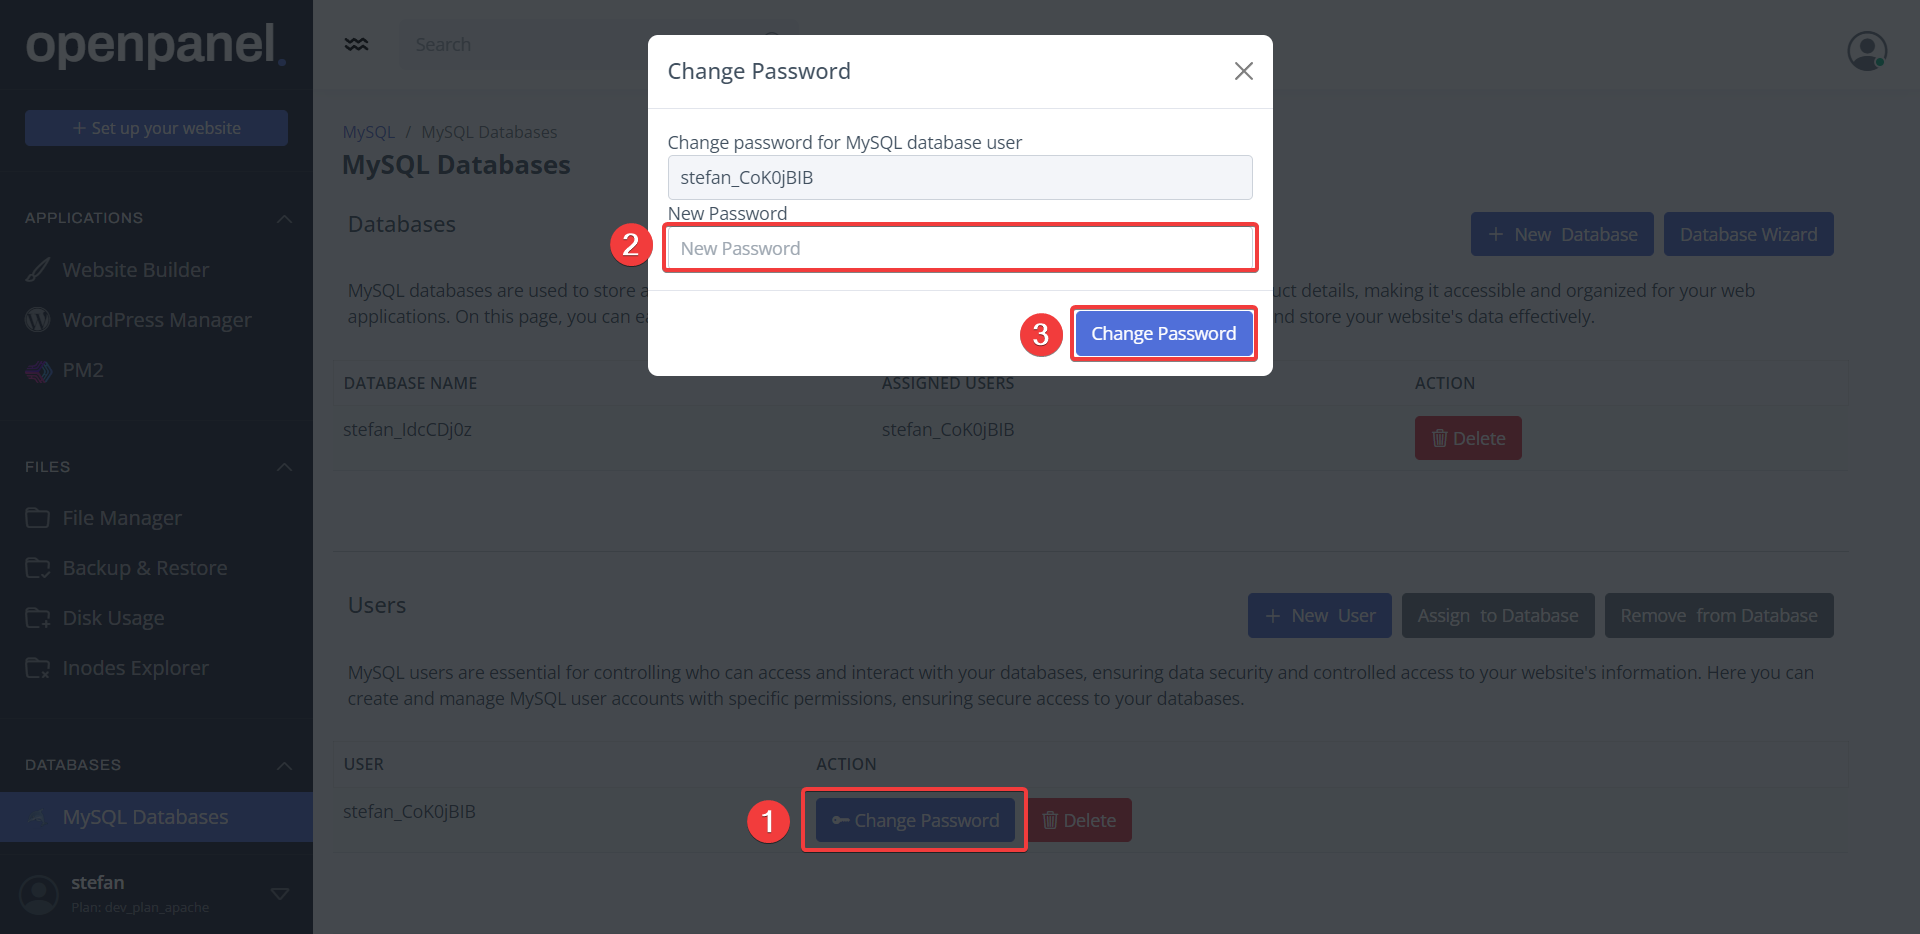
Task: Click the New Password input field
Action: pos(959,248)
